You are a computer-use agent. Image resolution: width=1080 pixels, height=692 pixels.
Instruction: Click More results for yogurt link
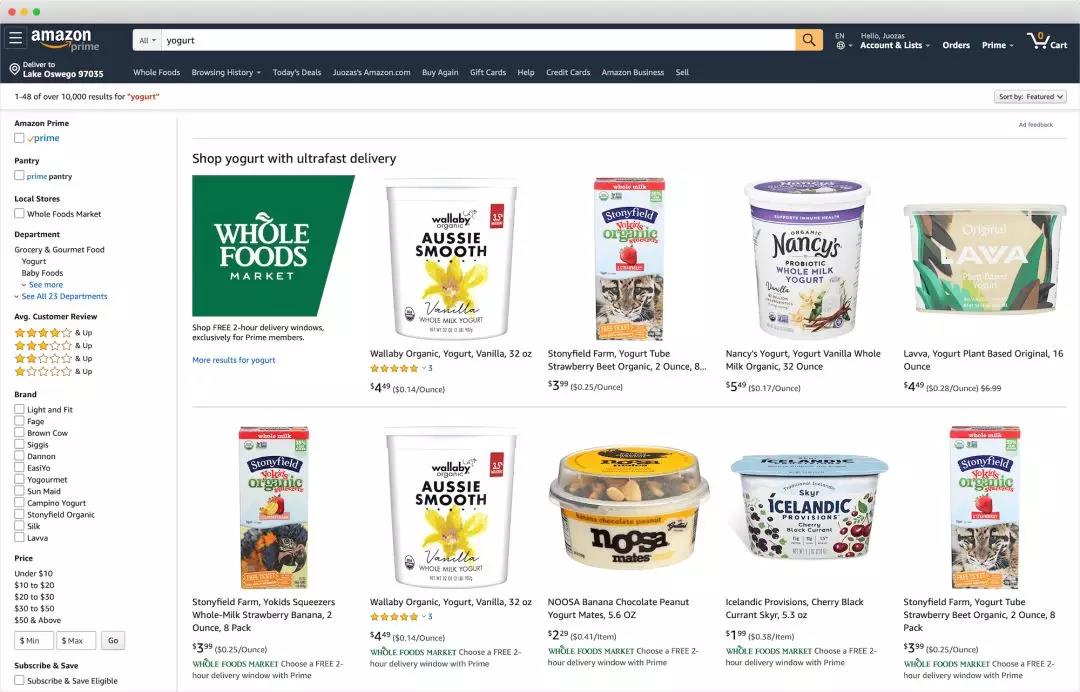point(233,360)
